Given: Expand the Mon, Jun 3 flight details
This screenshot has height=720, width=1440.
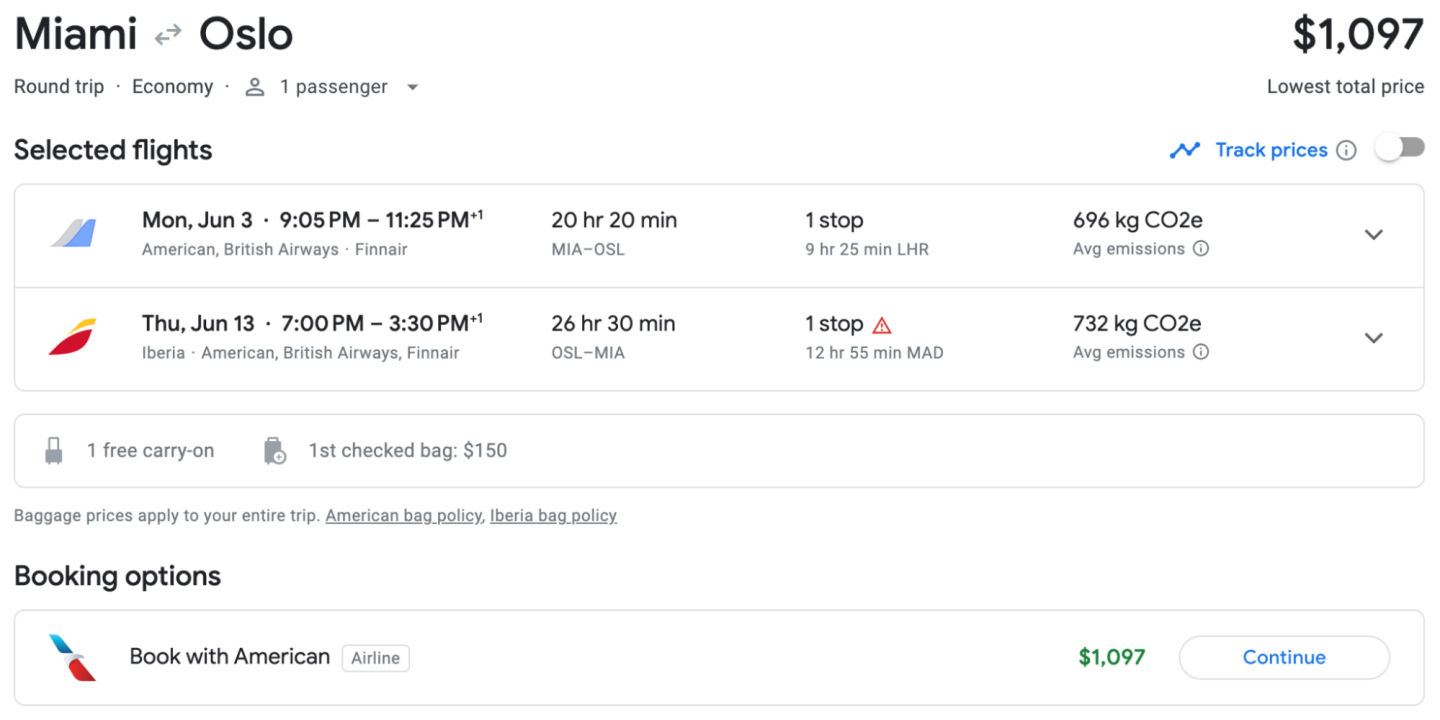Looking at the screenshot, I should coord(1374,235).
